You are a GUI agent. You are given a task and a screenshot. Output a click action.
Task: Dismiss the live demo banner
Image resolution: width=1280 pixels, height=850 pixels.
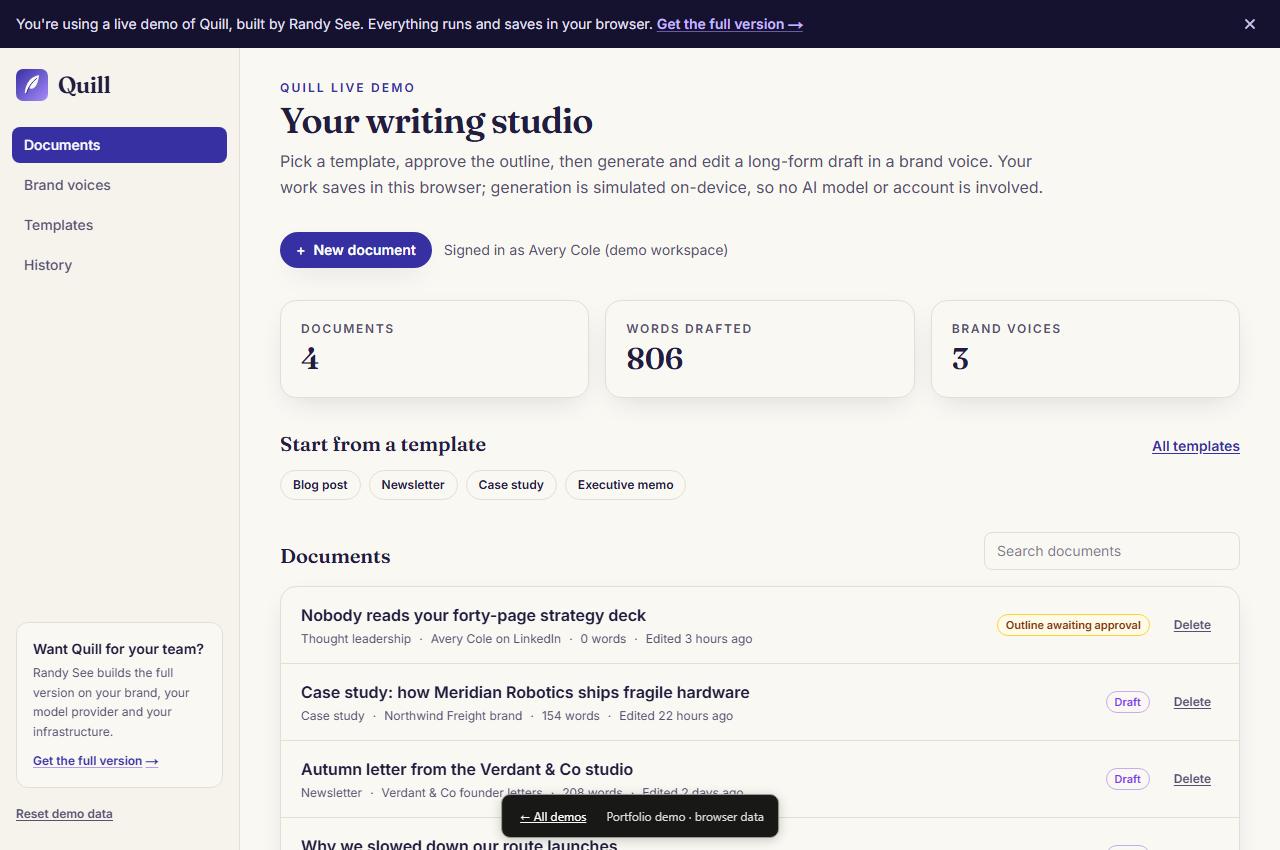(x=1250, y=24)
